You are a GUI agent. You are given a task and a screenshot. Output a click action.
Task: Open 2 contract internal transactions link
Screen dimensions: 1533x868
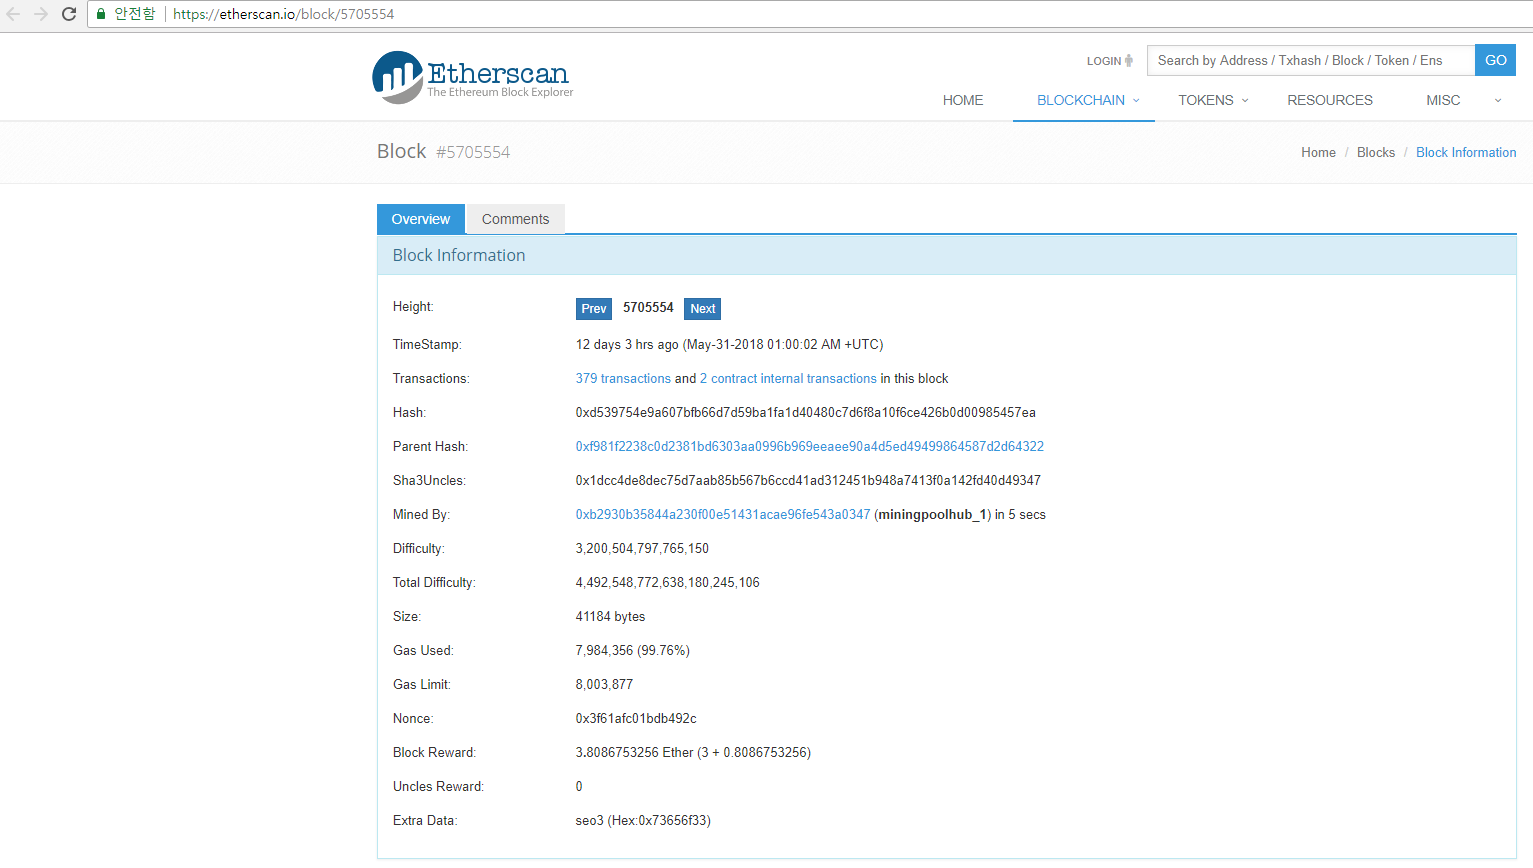coord(788,379)
